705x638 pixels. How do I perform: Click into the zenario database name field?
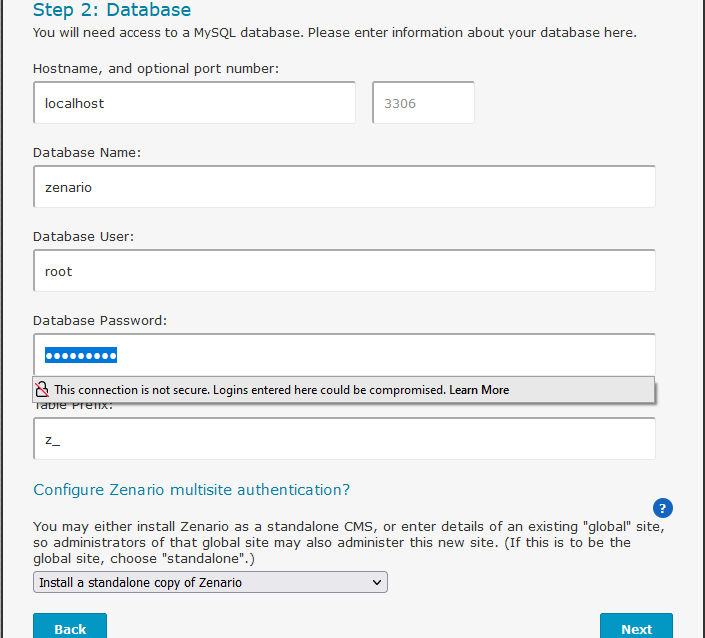point(344,187)
